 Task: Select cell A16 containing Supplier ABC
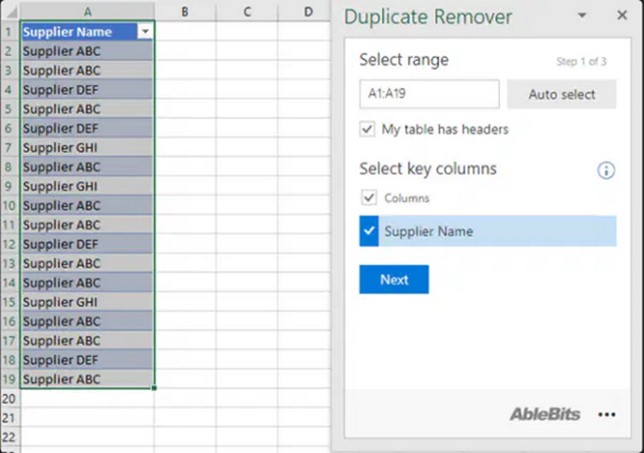(x=87, y=321)
